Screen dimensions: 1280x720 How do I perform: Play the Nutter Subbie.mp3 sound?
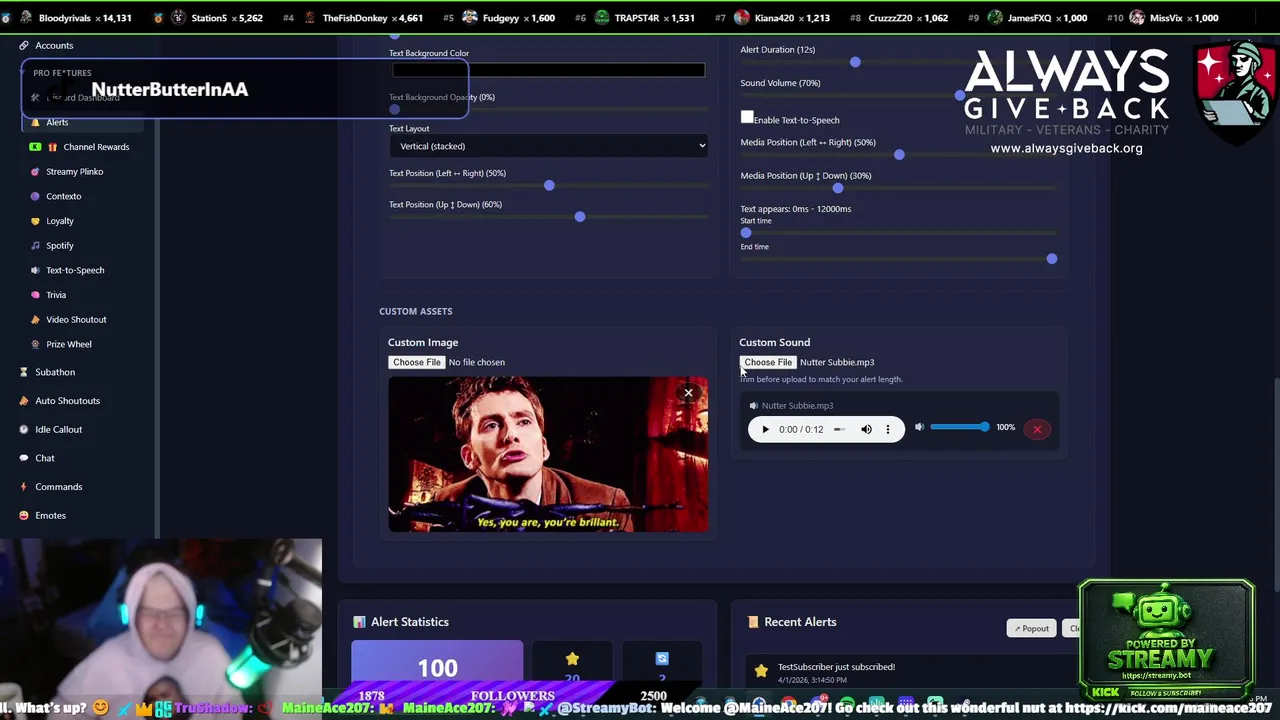coord(765,429)
